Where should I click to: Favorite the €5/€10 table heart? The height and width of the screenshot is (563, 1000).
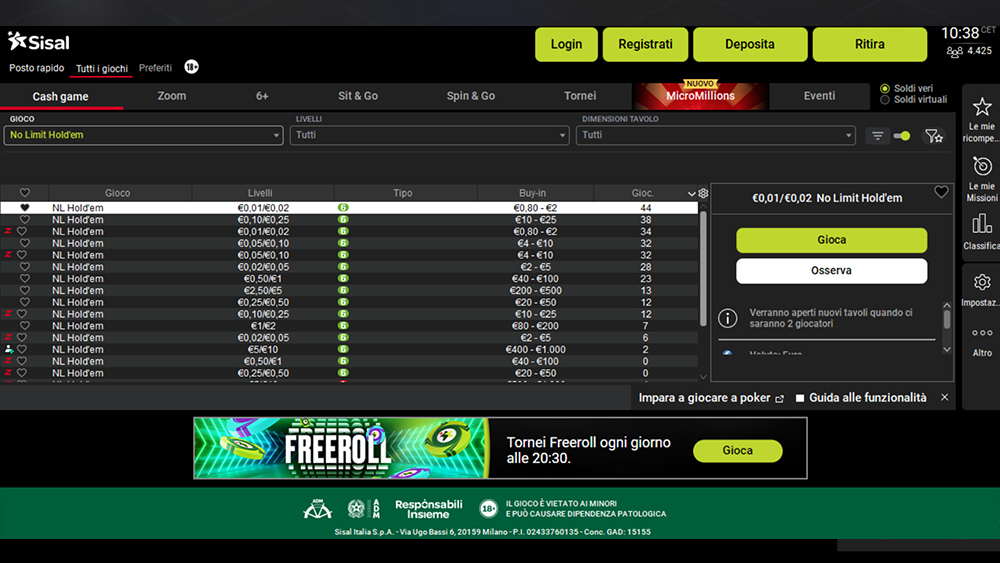[22, 349]
